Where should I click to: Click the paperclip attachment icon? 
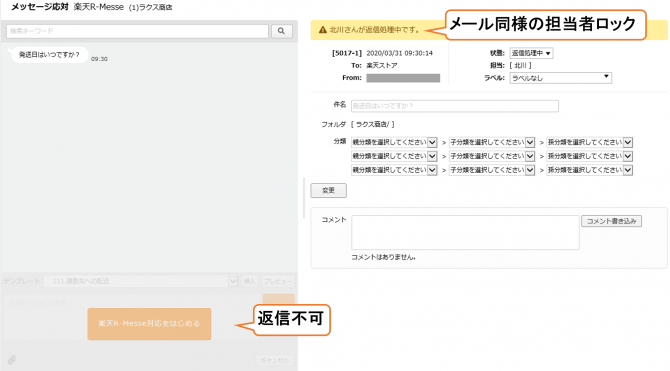point(12,359)
